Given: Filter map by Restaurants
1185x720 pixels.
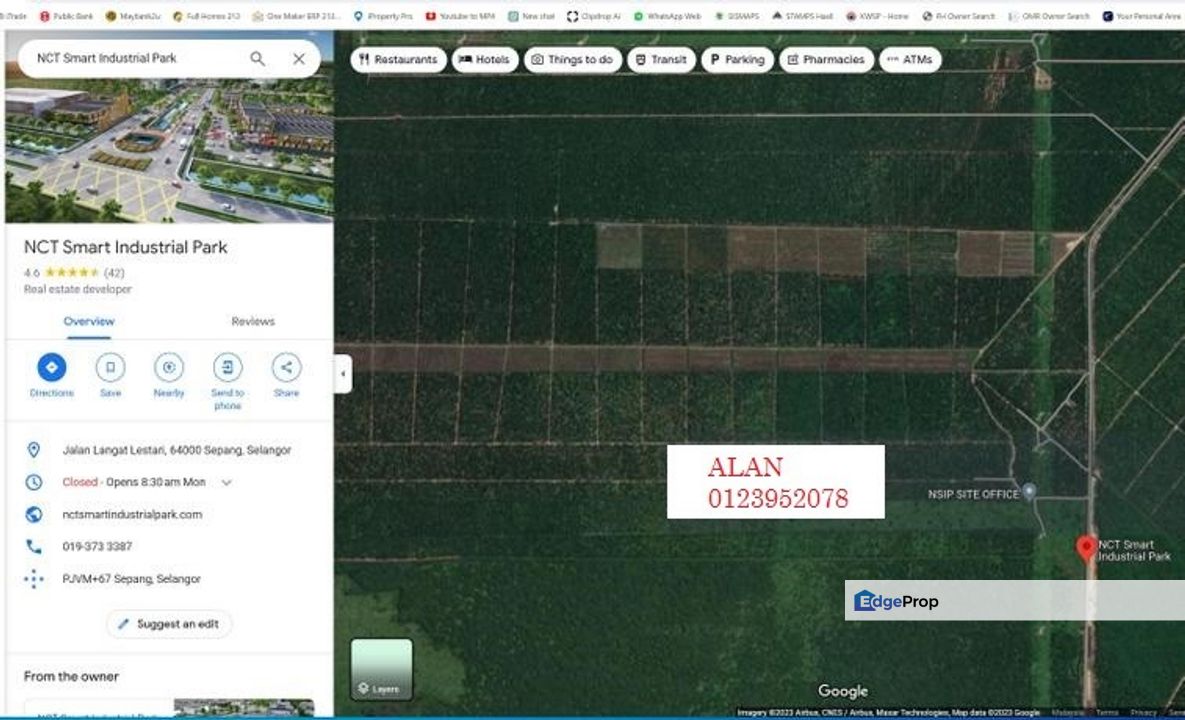Looking at the screenshot, I should click(398, 60).
